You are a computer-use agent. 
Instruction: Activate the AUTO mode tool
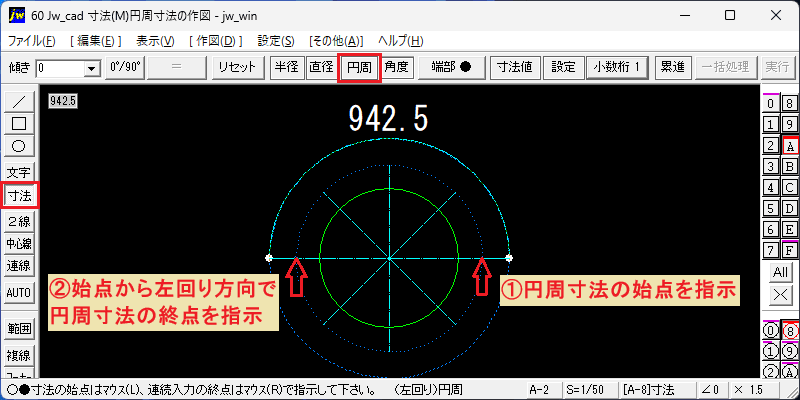[19, 293]
